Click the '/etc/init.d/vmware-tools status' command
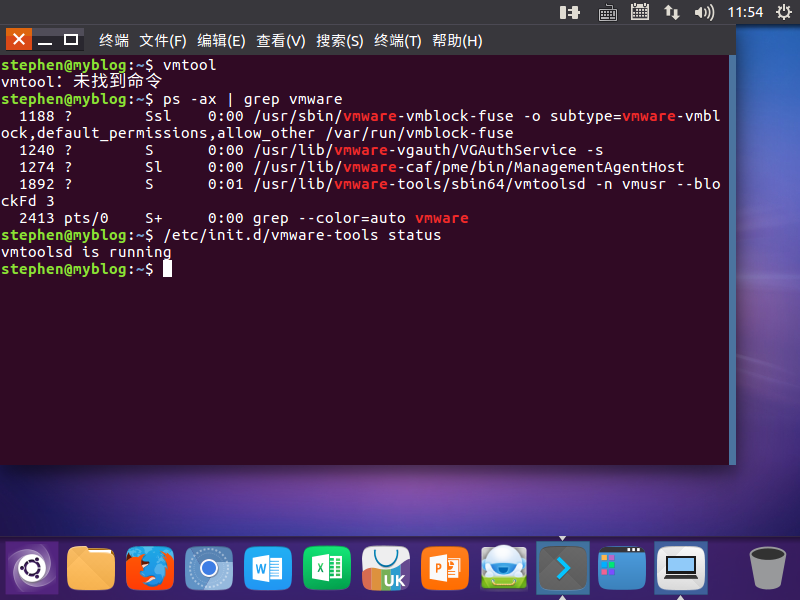 (x=302, y=235)
